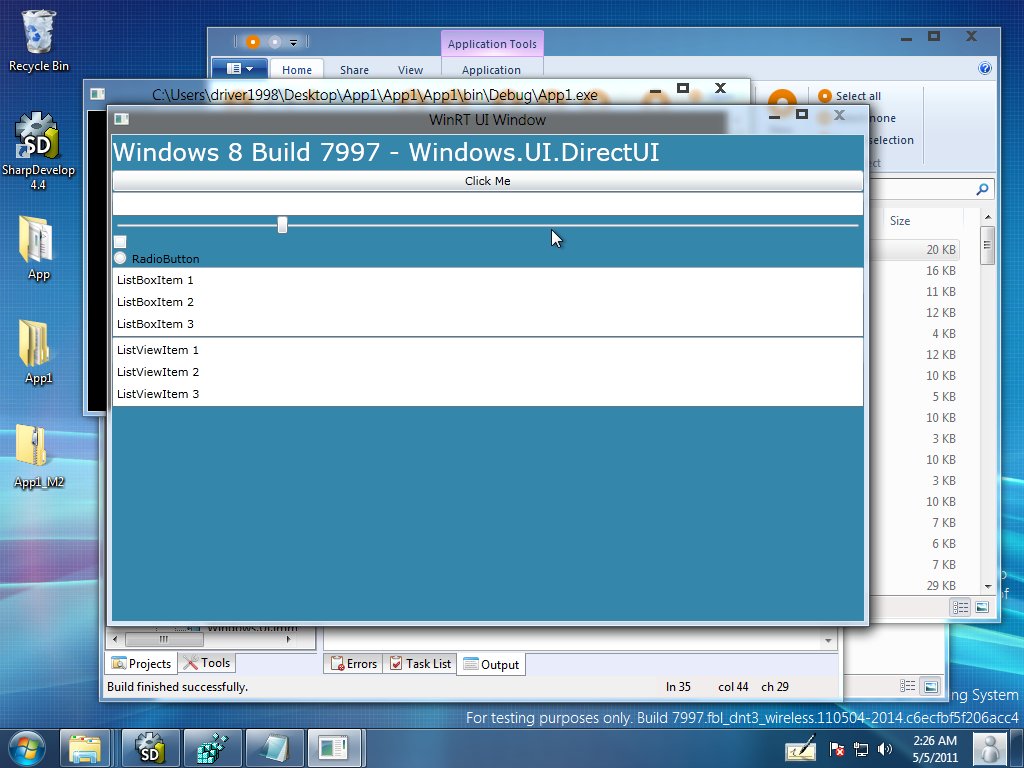Viewport: 1024px width, 768px height.
Task: Open the Recycle Bin desktop icon
Action: [39, 40]
